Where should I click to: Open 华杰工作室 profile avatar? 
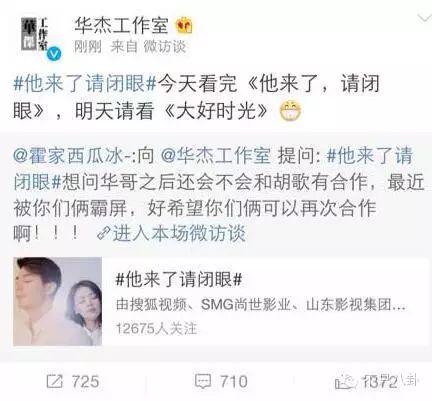click(35, 34)
